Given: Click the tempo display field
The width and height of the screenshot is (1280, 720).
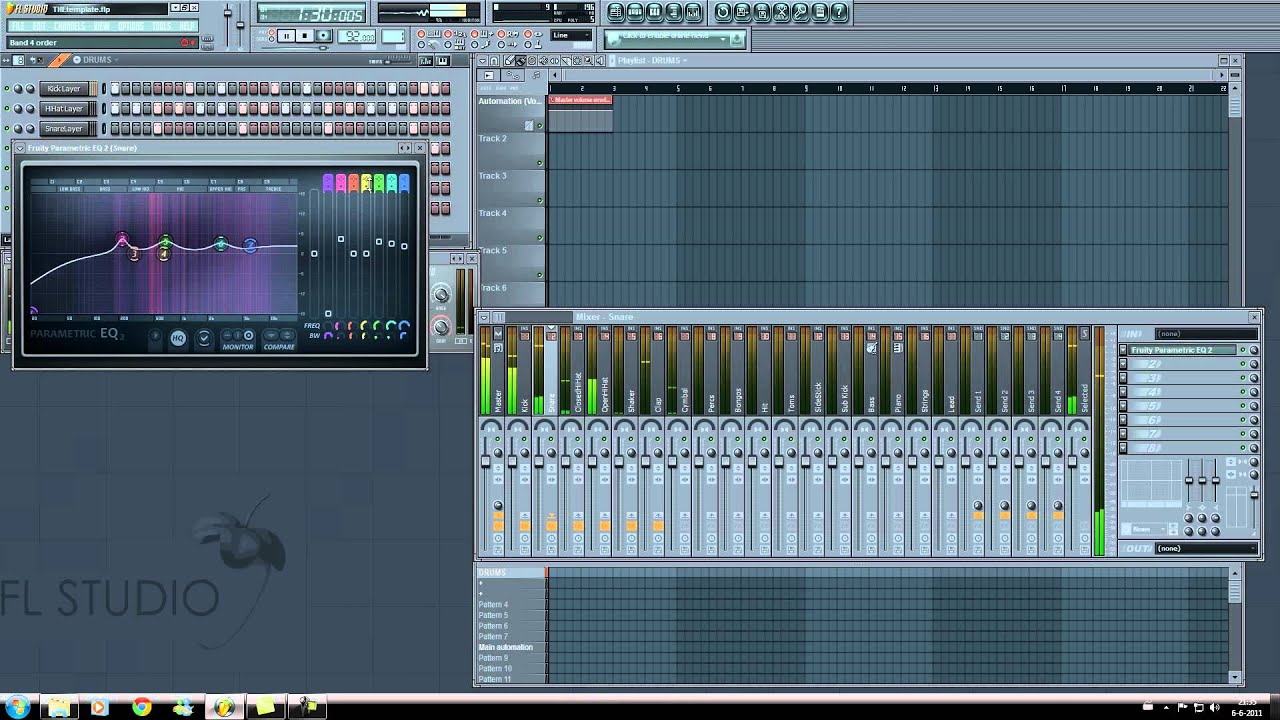Looking at the screenshot, I should [357, 36].
